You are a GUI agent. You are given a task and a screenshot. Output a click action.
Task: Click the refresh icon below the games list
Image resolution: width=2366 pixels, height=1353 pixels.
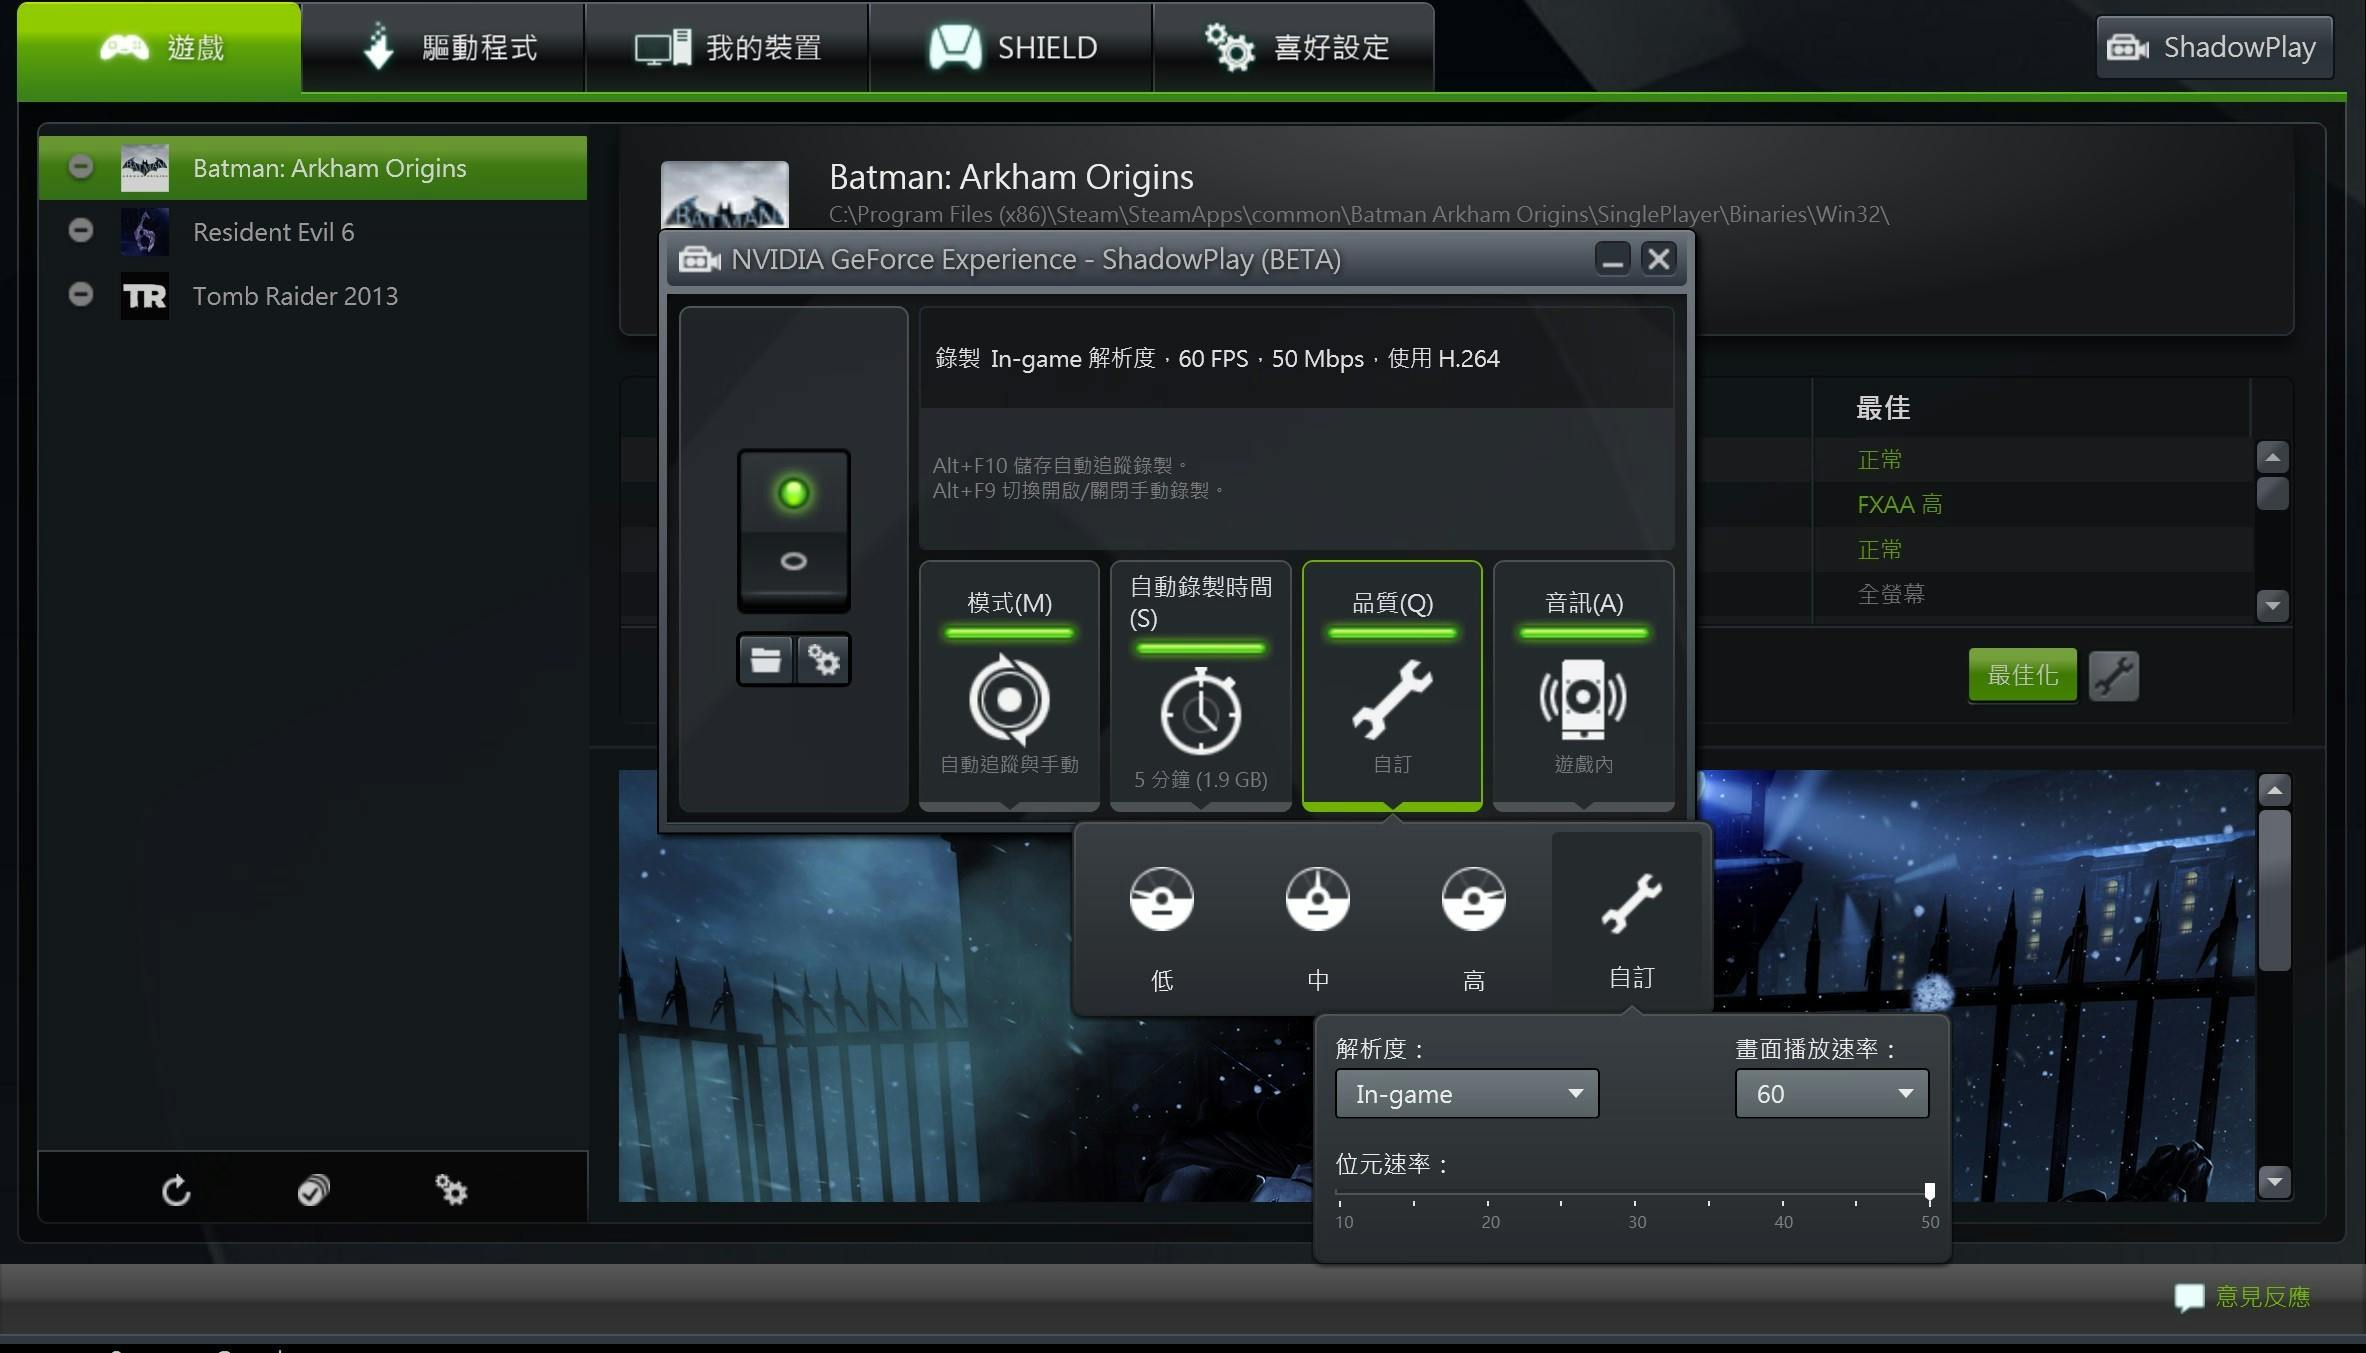[x=176, y=1190]
